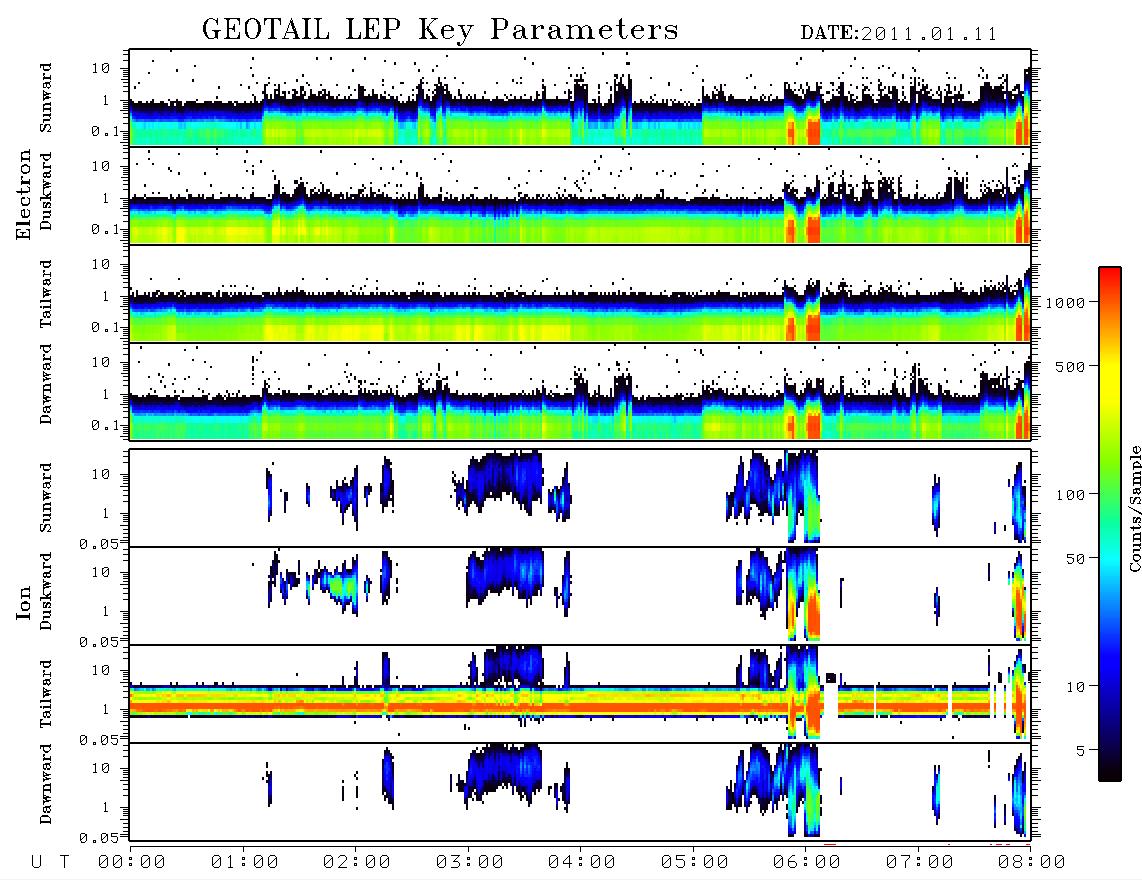Click the Electron "Tailward" panel label
The image size is (1142, 880).
46,293
